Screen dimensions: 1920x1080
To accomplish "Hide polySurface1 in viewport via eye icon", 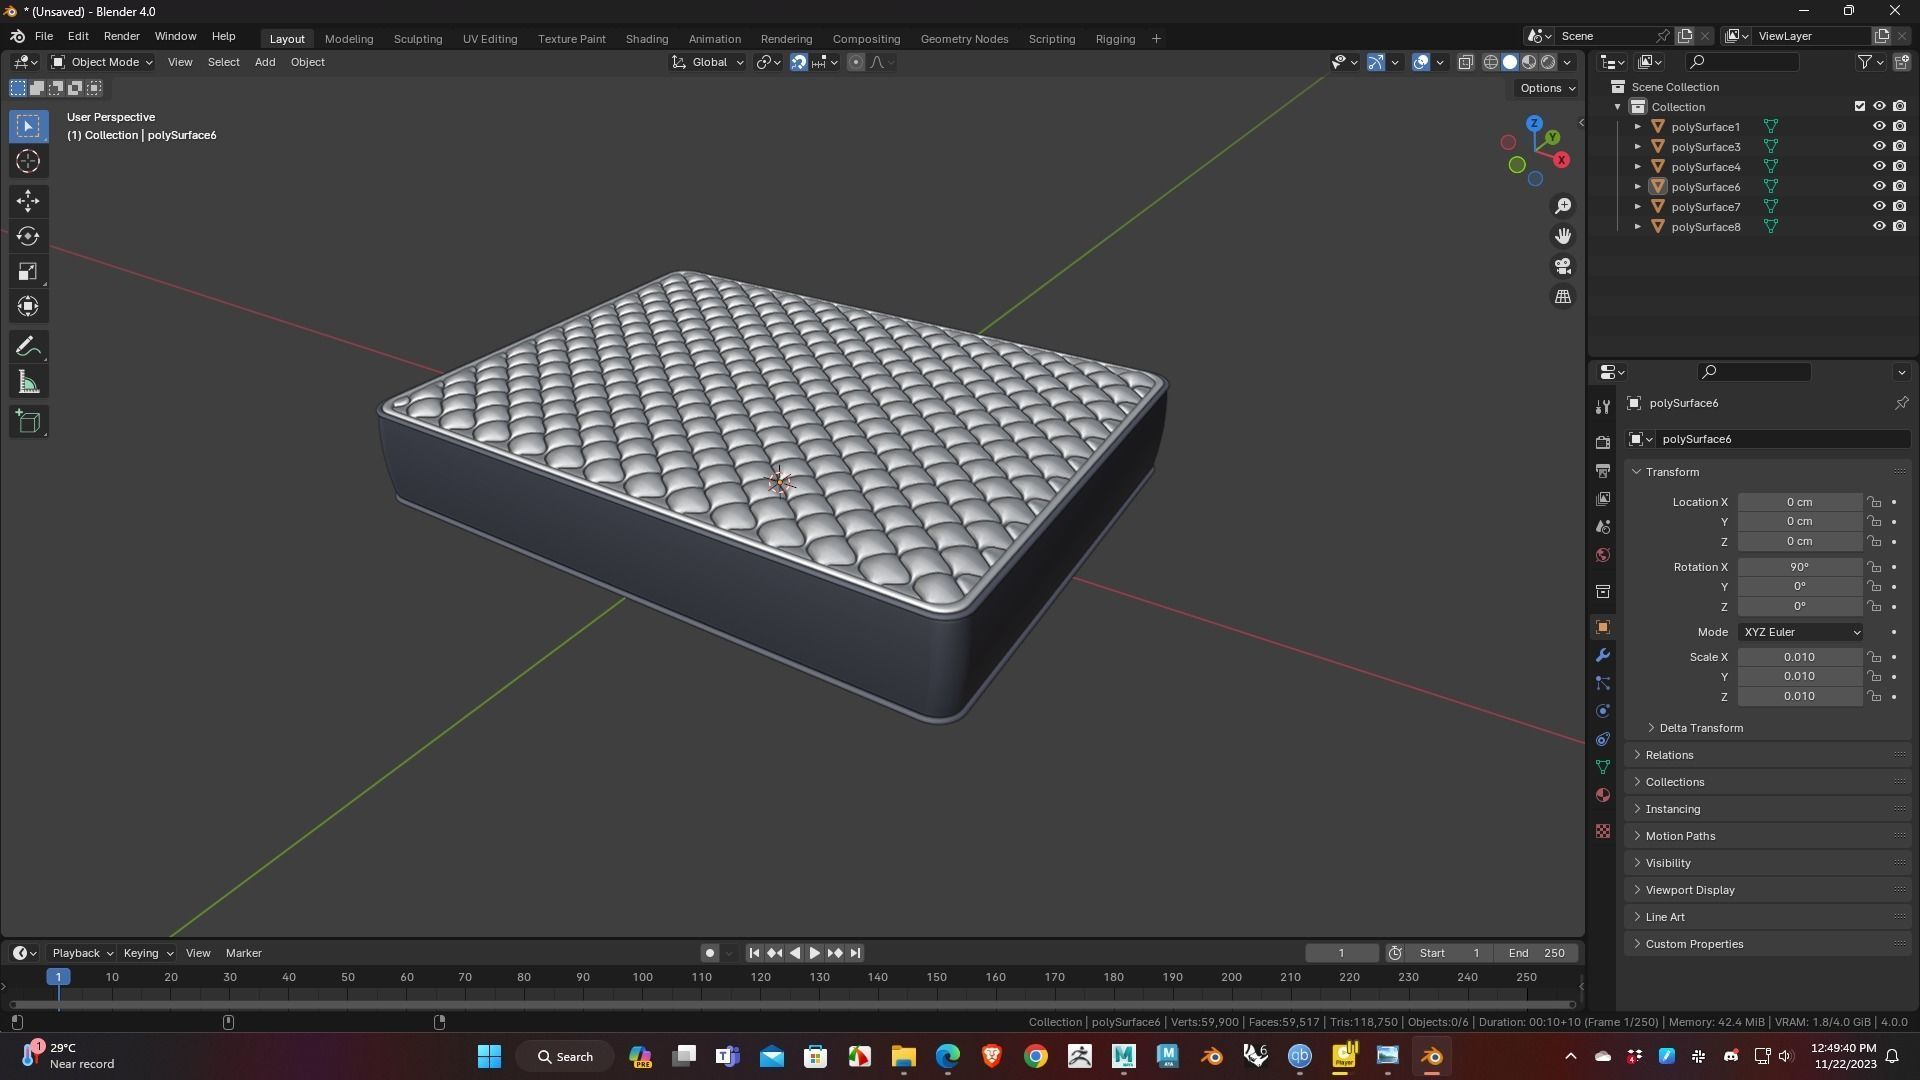I will (1879, 127).
